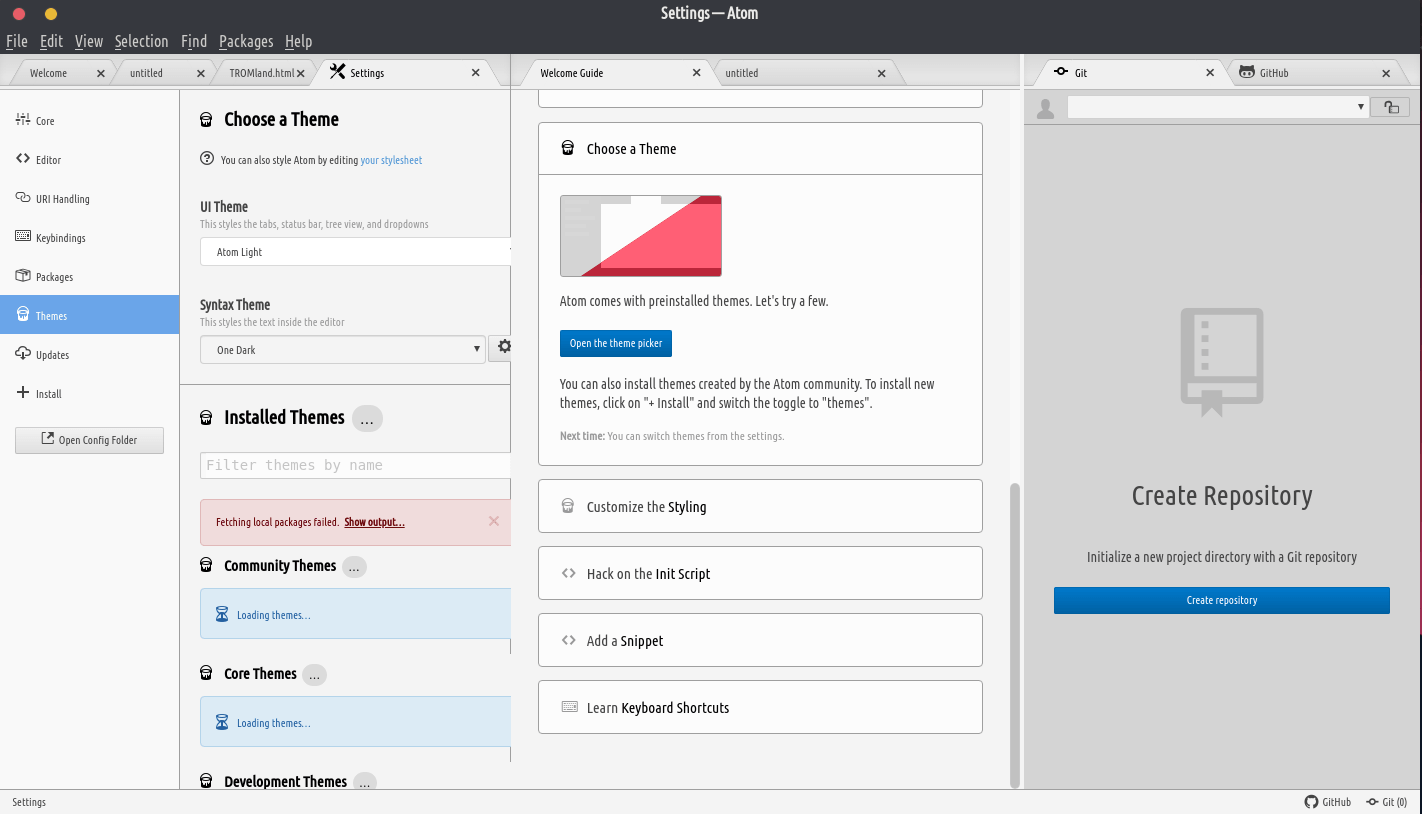Expand the Hack on the Init Script card
Viewport: 1422px width, 814px height.
coord(760,573)
